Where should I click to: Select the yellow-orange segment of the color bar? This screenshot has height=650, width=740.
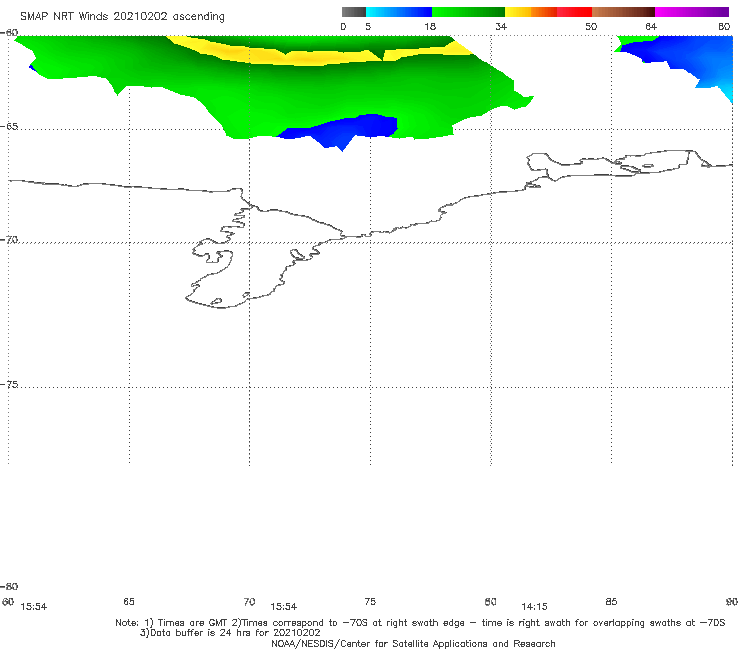[531, 12]
